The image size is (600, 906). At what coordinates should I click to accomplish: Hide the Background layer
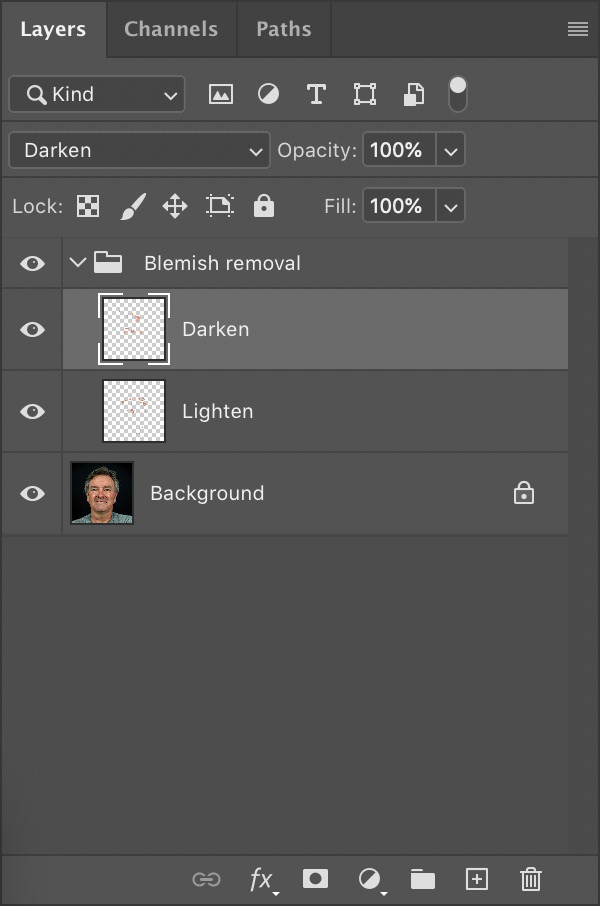(x=33, y=493)
